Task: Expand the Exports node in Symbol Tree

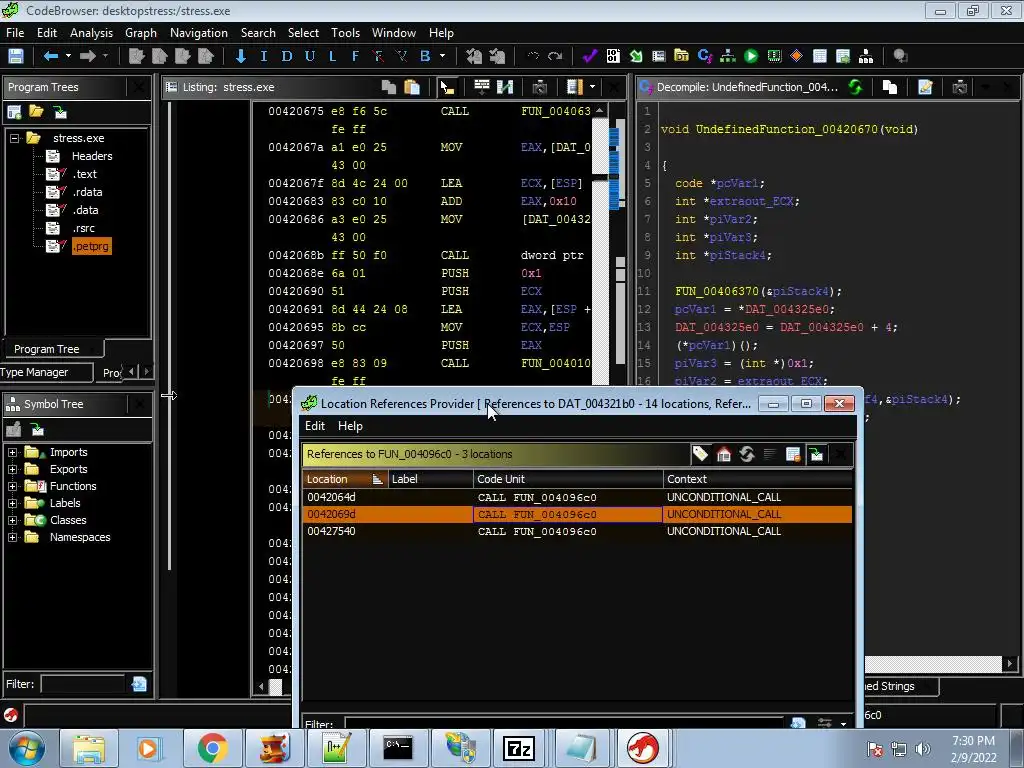Action: pyautogui.click(x=12, y=469)
